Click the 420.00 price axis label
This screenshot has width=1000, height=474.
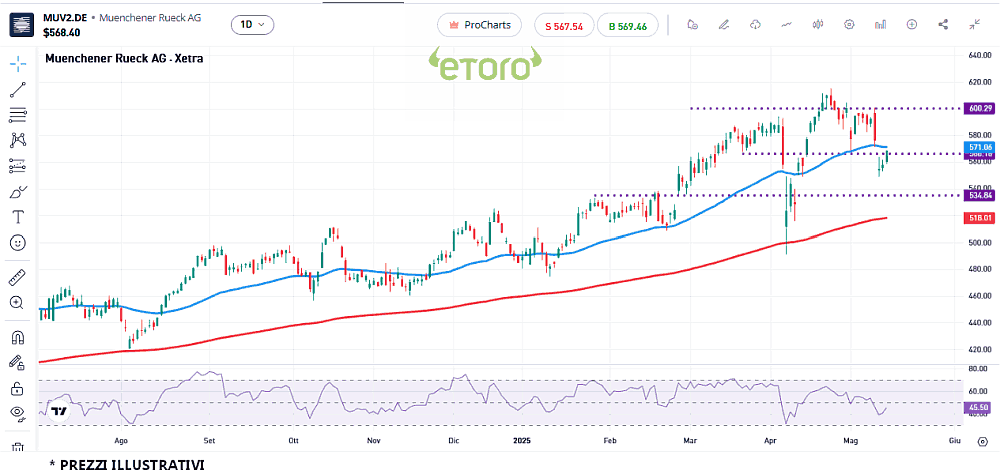pyautogui.click(x=980, y=350)
